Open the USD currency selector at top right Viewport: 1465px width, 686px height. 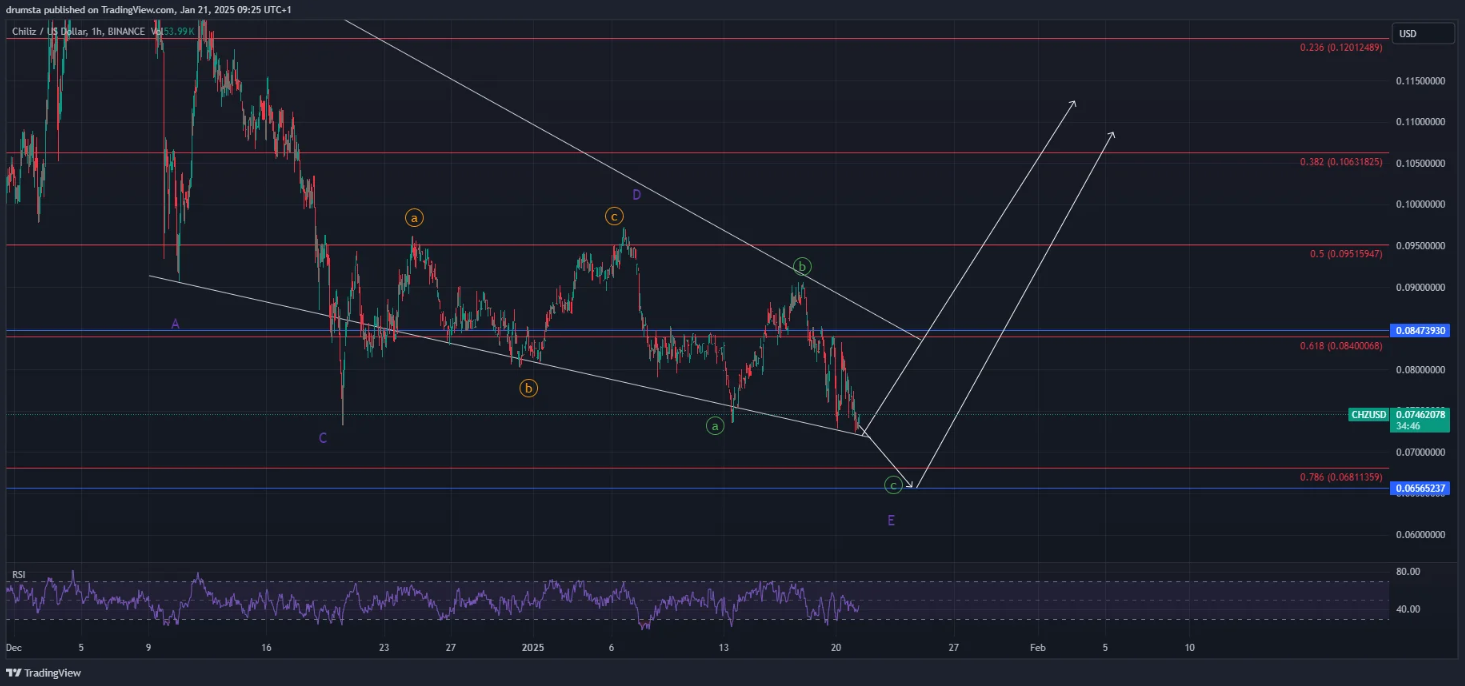point(1421,33)
